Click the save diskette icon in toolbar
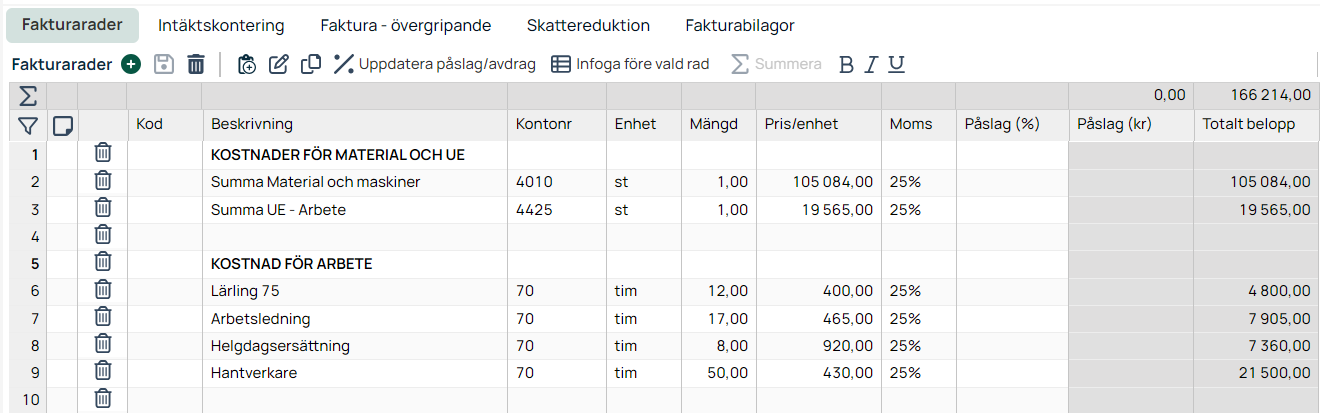 coord(164,64)
